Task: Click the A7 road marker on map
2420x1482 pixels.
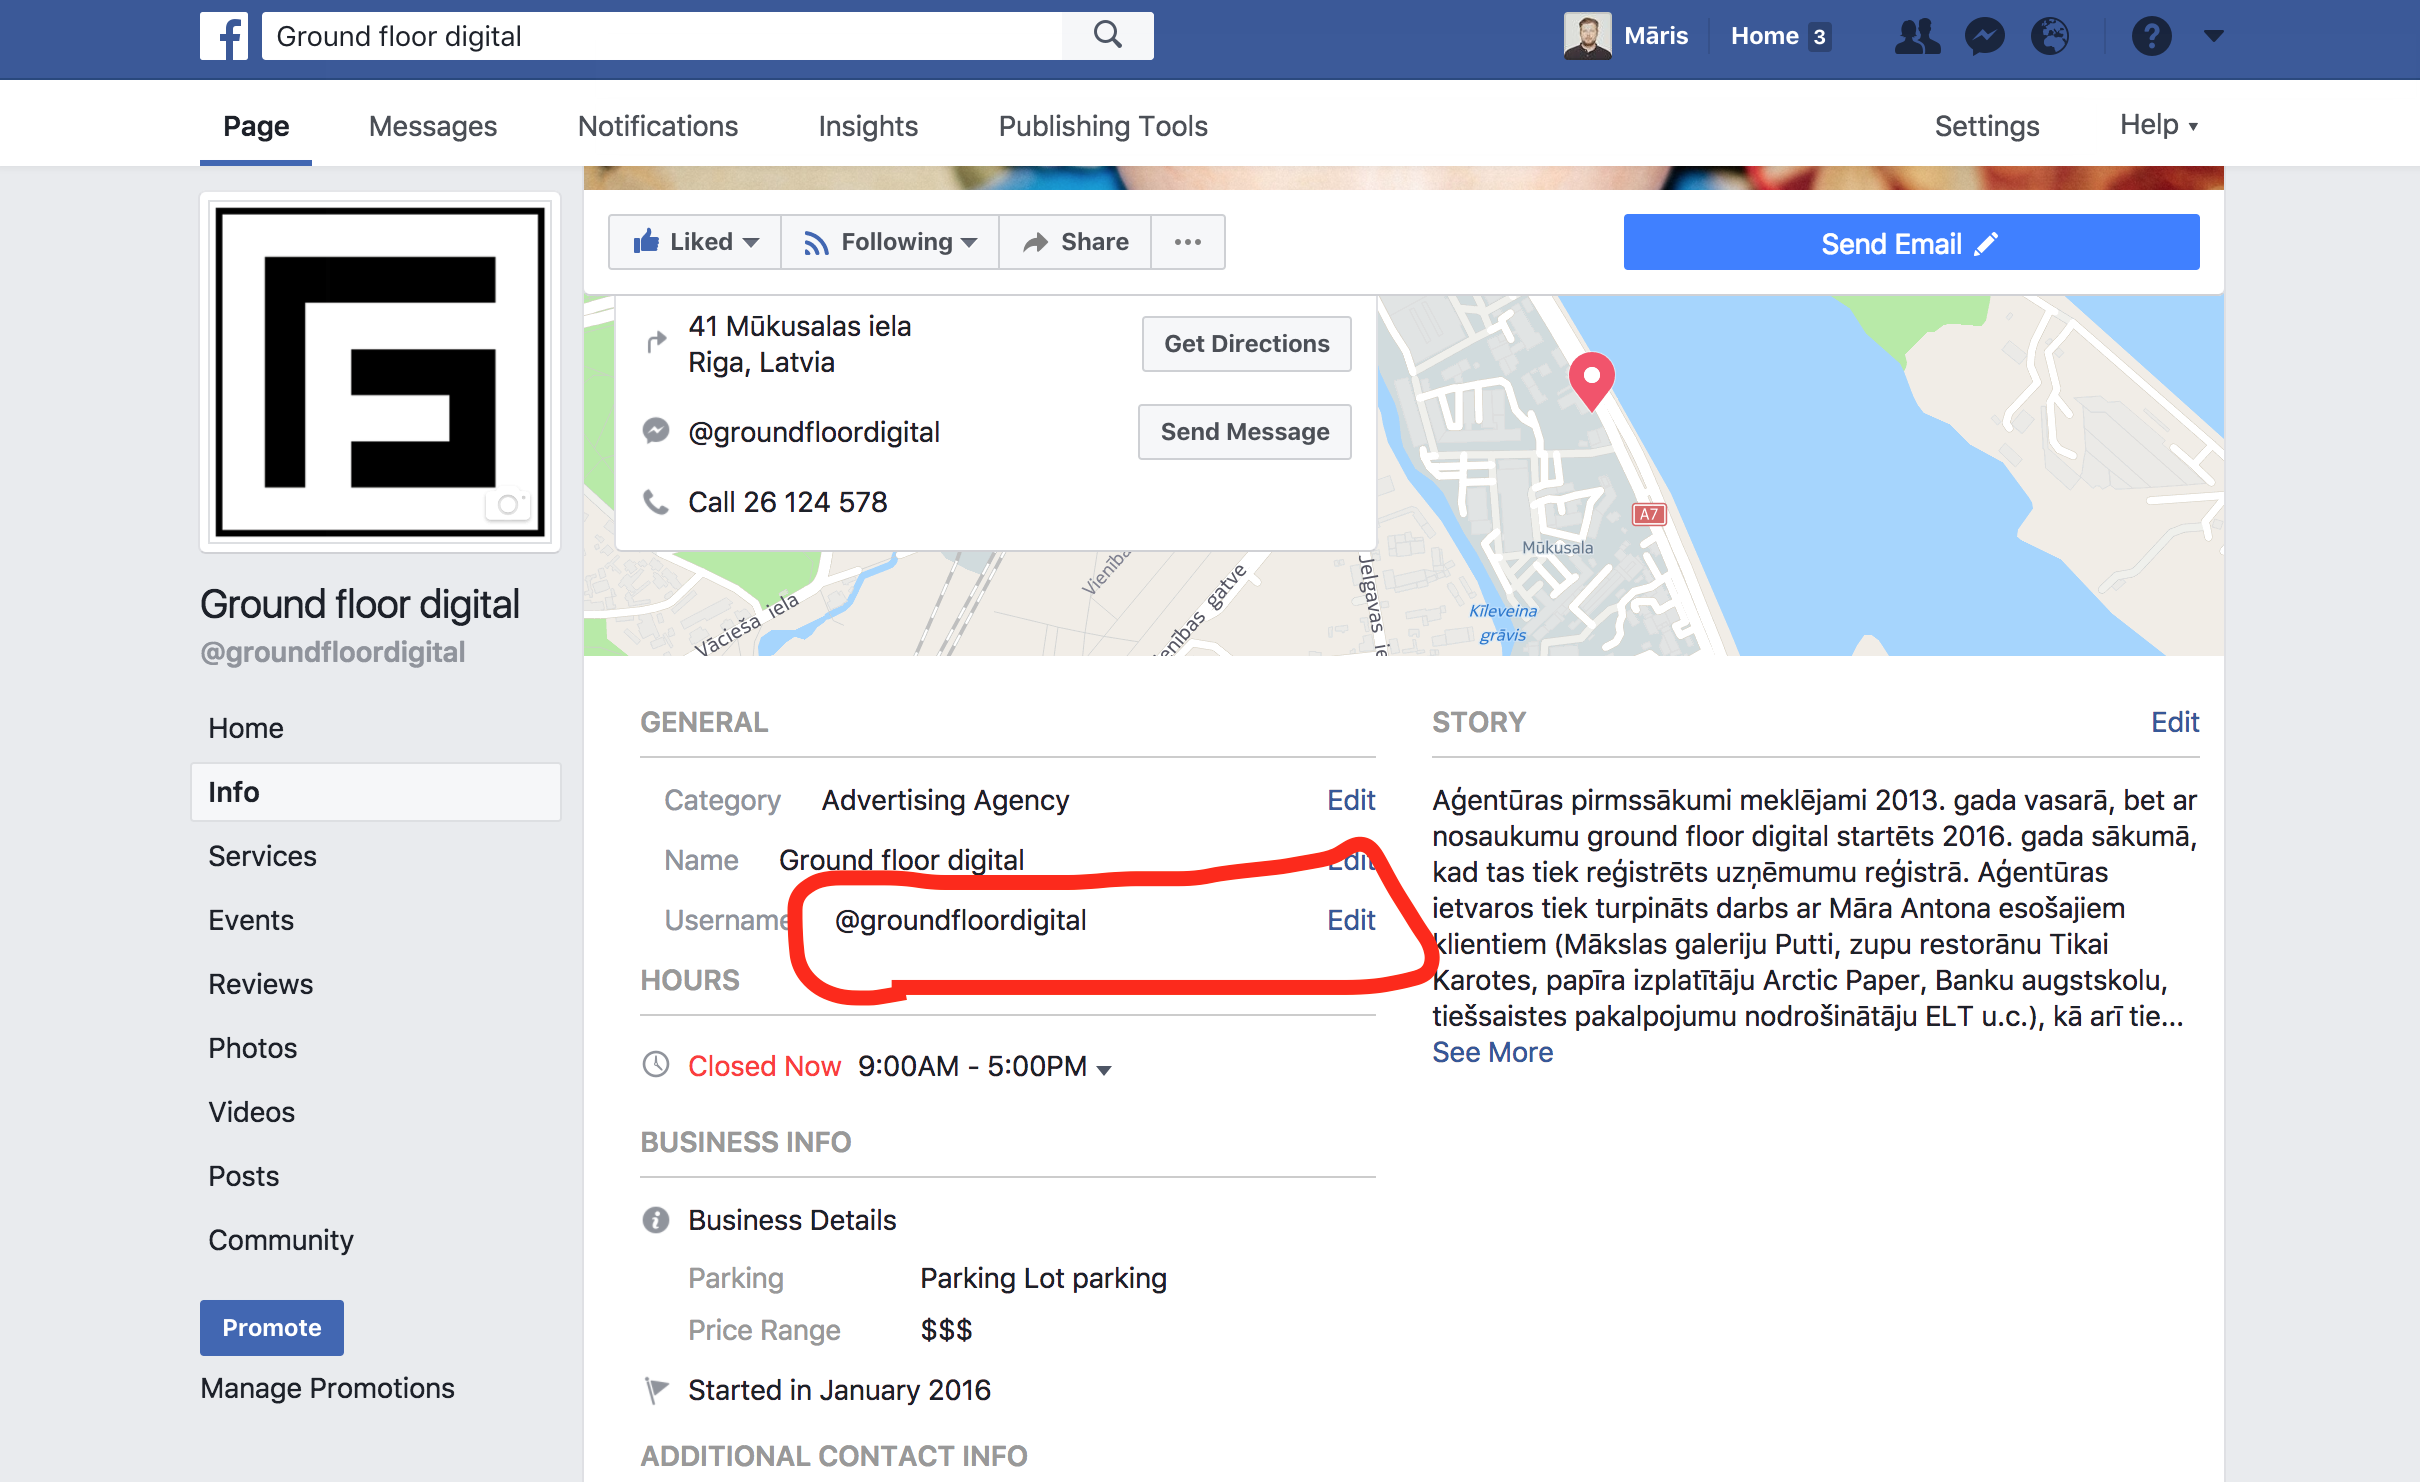Action: pyautogui.click(x=1649, y=514)
